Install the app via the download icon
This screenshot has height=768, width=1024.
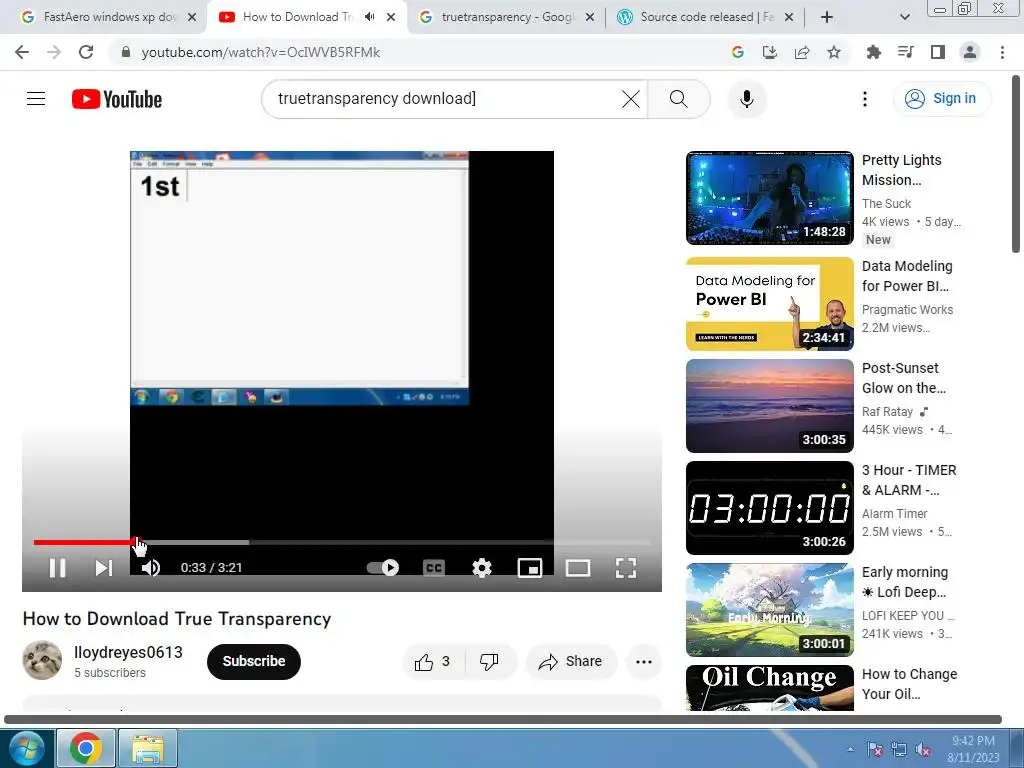coord(770,52)
